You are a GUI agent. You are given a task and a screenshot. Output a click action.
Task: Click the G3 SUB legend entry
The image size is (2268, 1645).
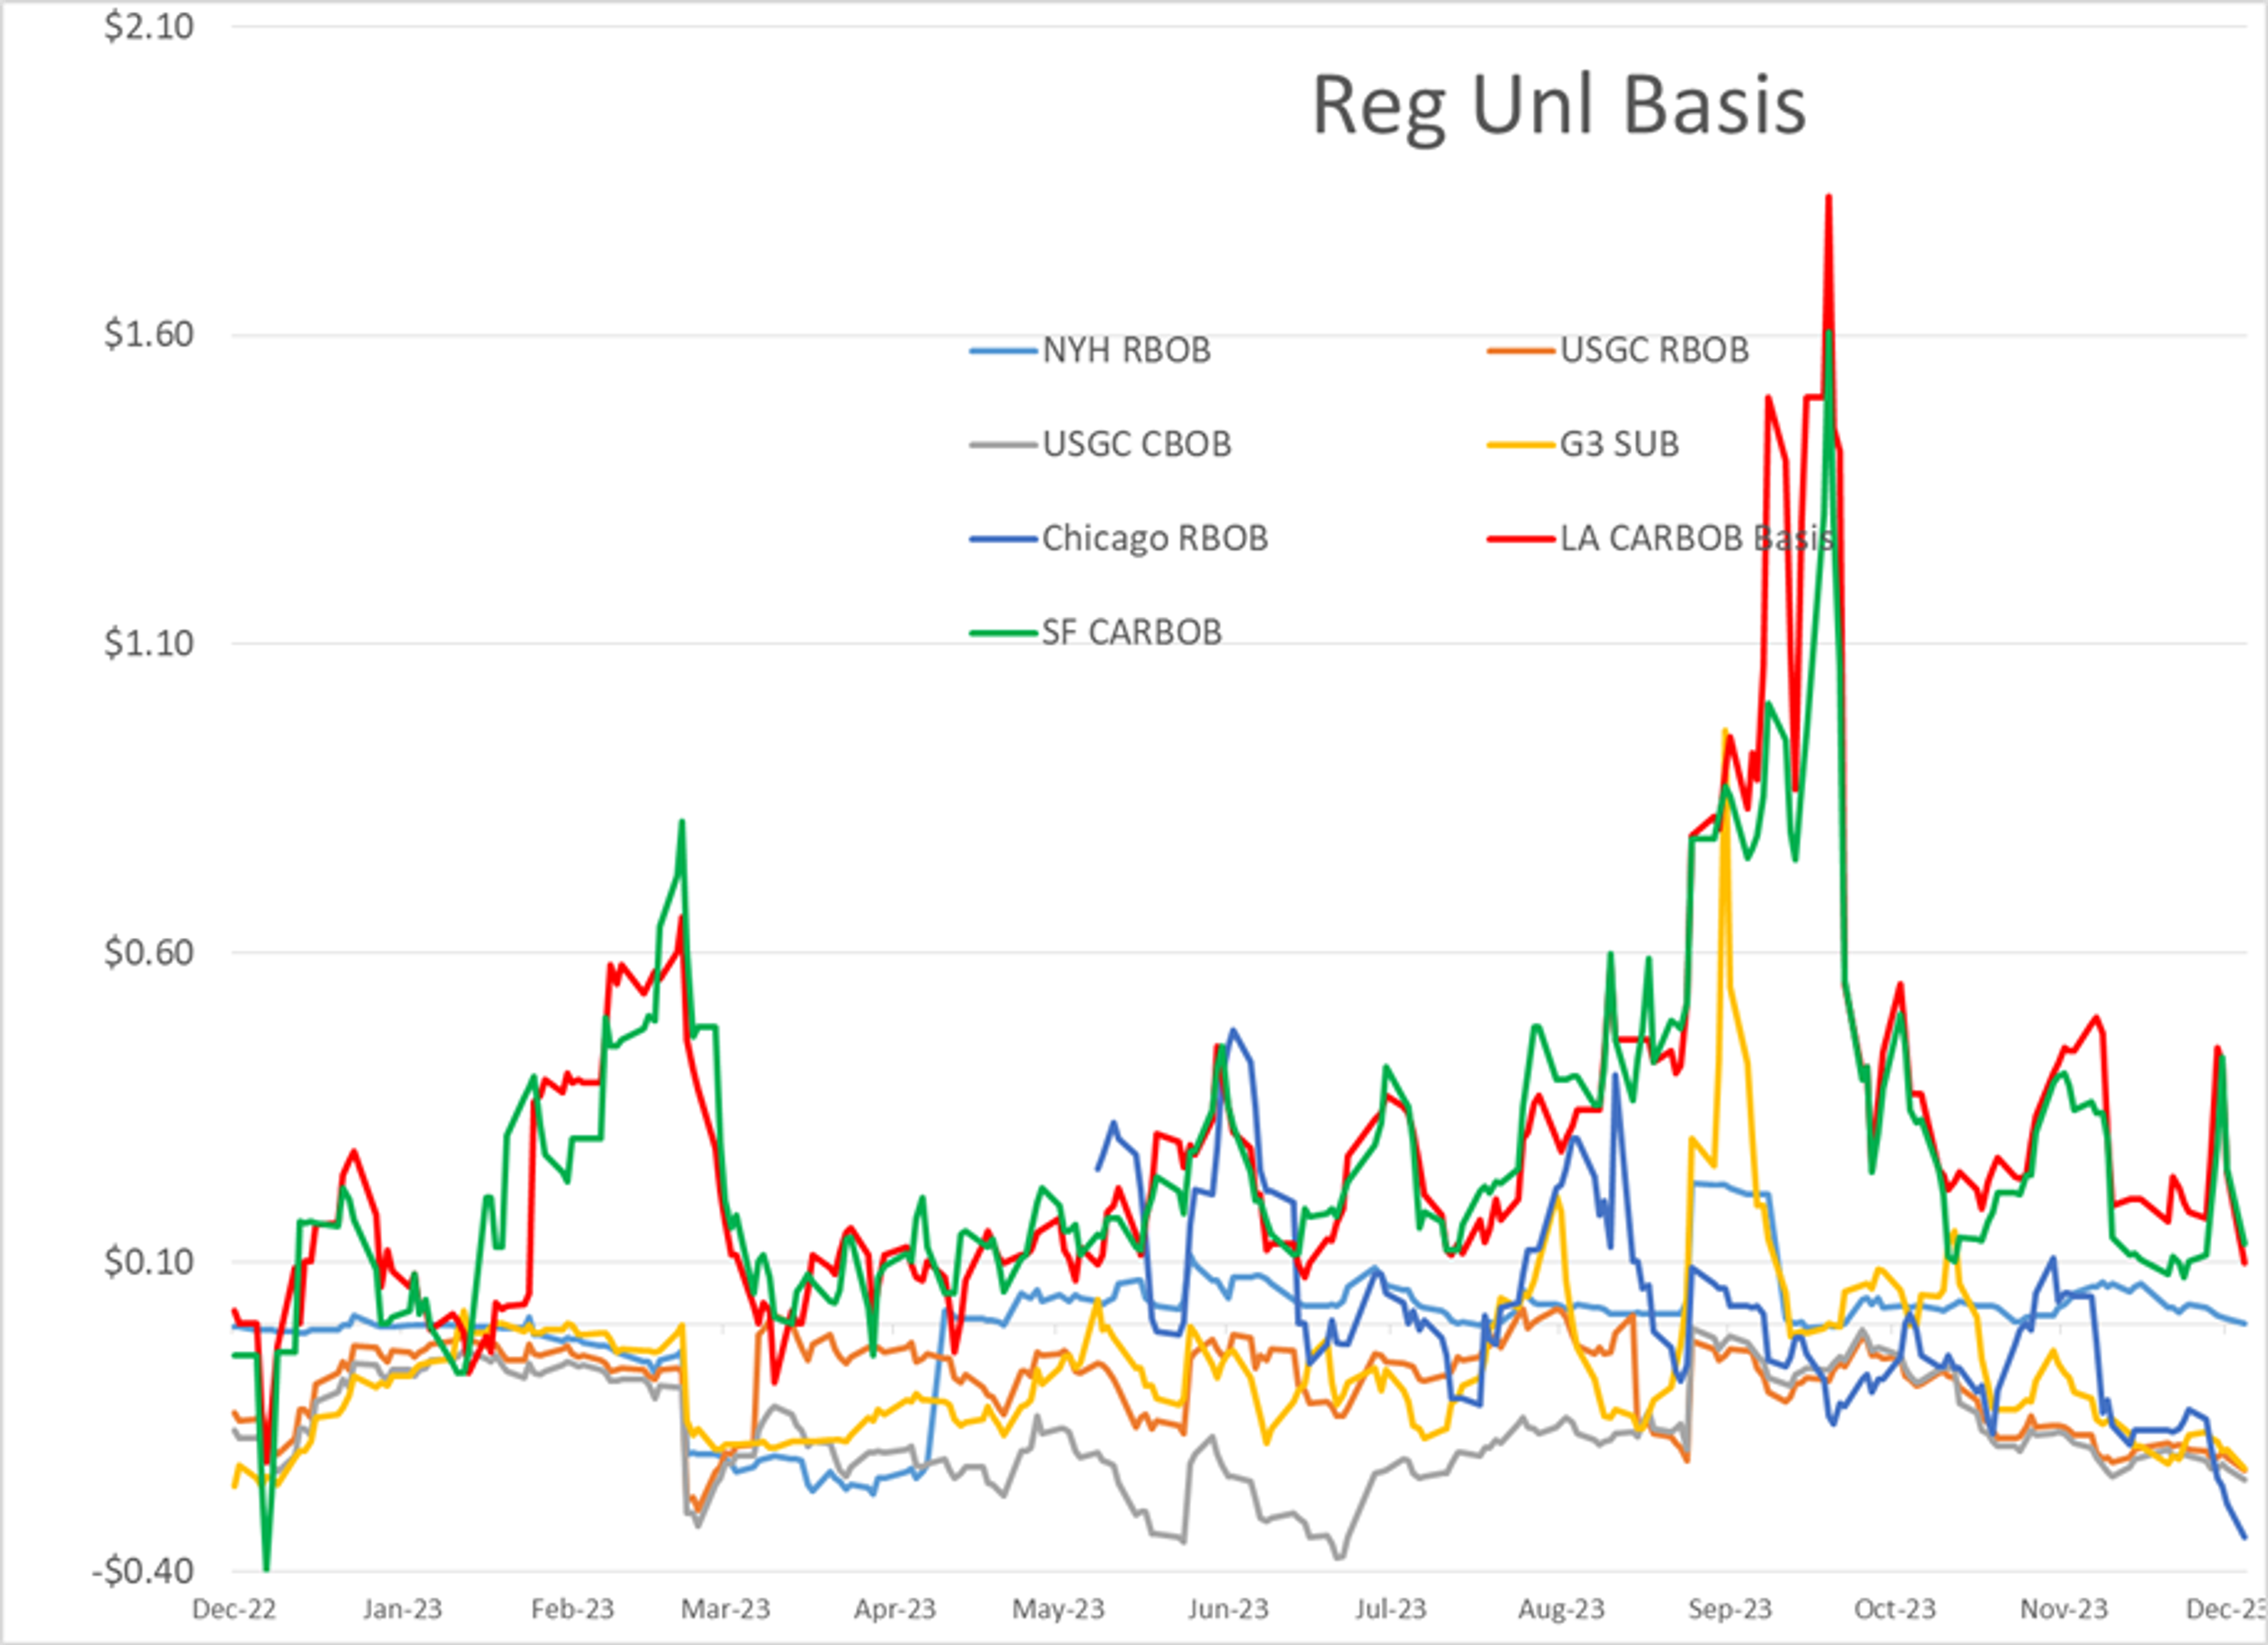point(1583,444)
